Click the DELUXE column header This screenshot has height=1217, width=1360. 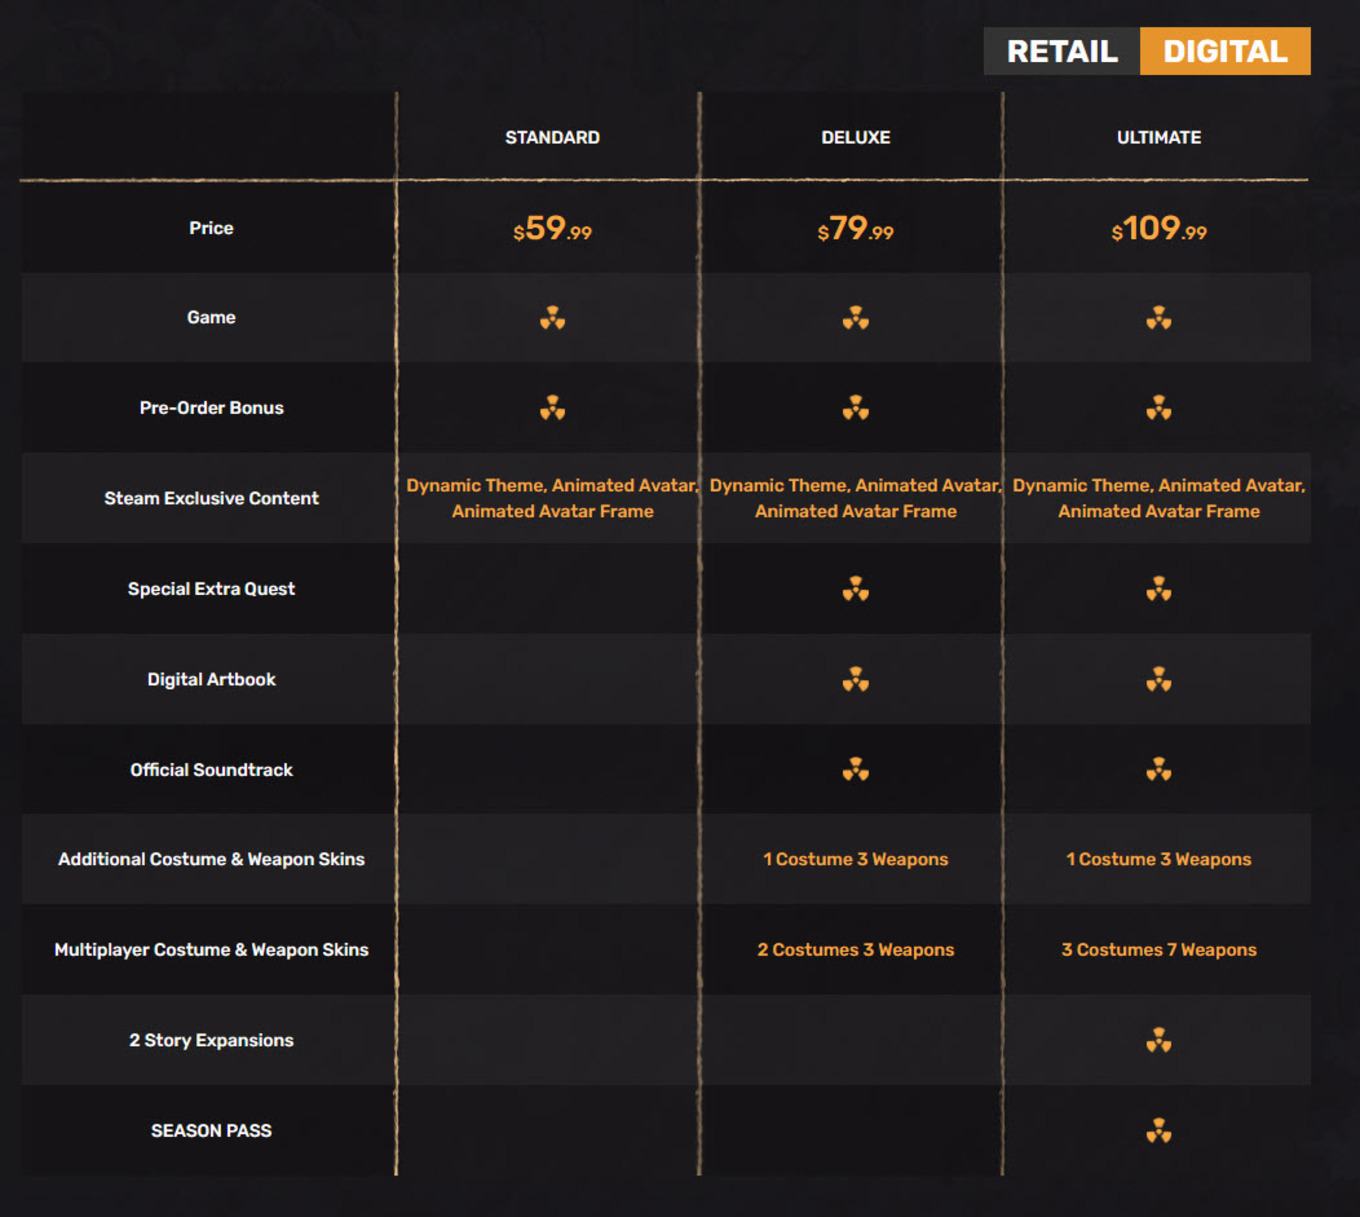(855, 137)
